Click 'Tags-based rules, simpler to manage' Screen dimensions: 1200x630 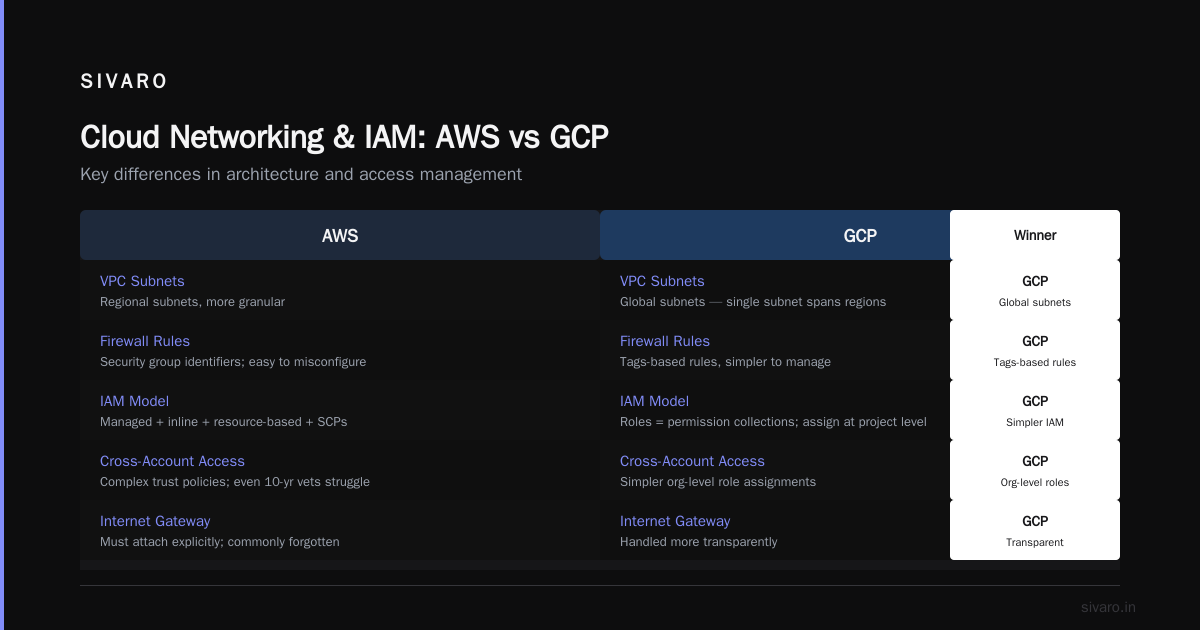pos(725,362)
